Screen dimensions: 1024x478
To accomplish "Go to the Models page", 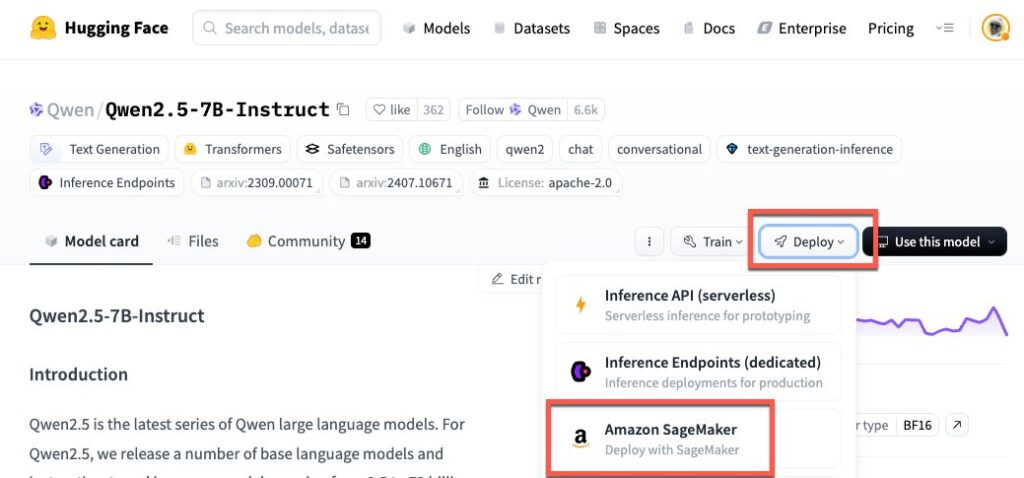I will pyautogui.click(x=436, y=28).
